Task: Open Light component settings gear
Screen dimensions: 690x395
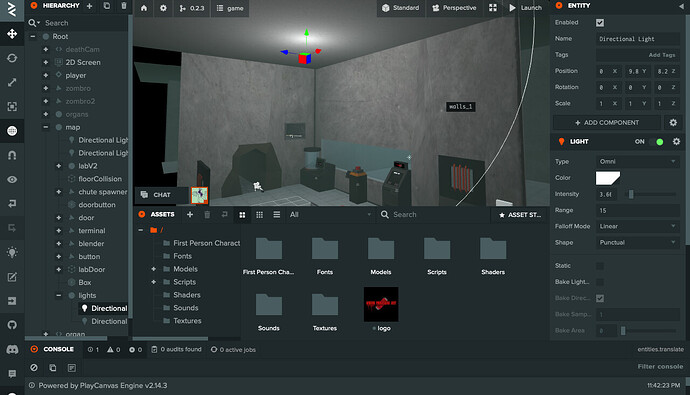Action: tap(676, 142)
